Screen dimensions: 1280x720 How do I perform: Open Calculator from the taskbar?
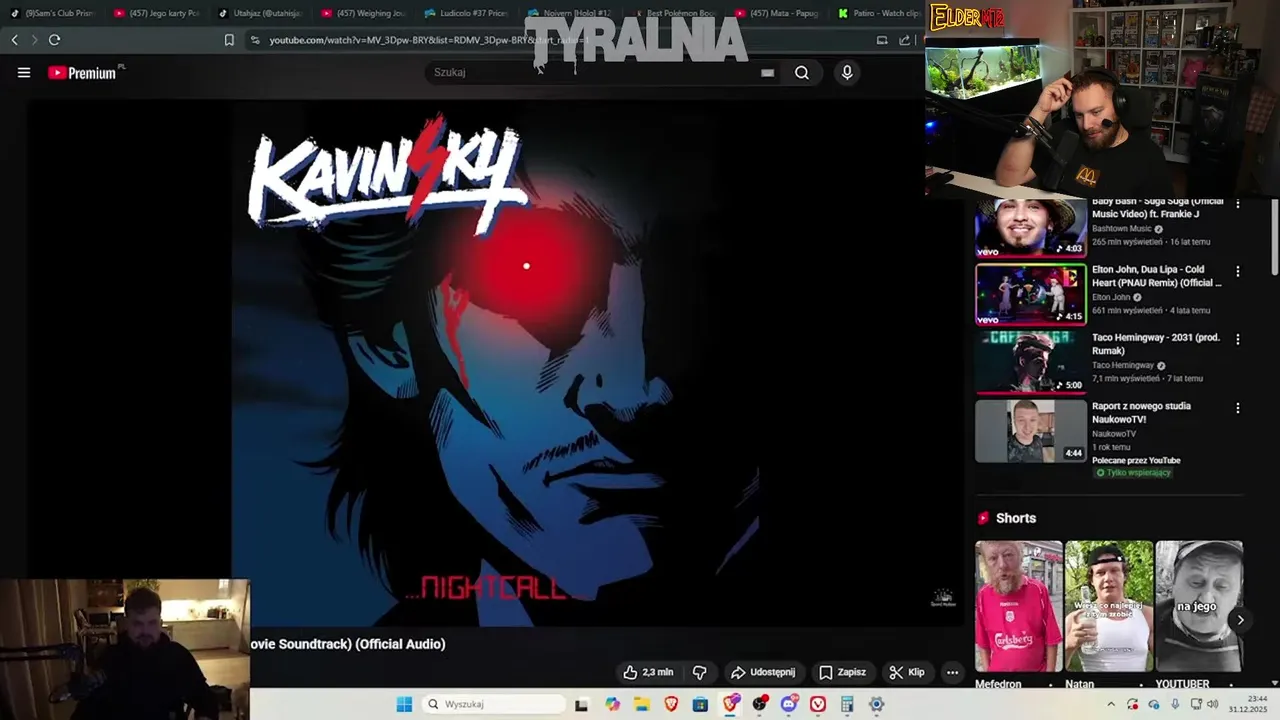pos(847,704)
